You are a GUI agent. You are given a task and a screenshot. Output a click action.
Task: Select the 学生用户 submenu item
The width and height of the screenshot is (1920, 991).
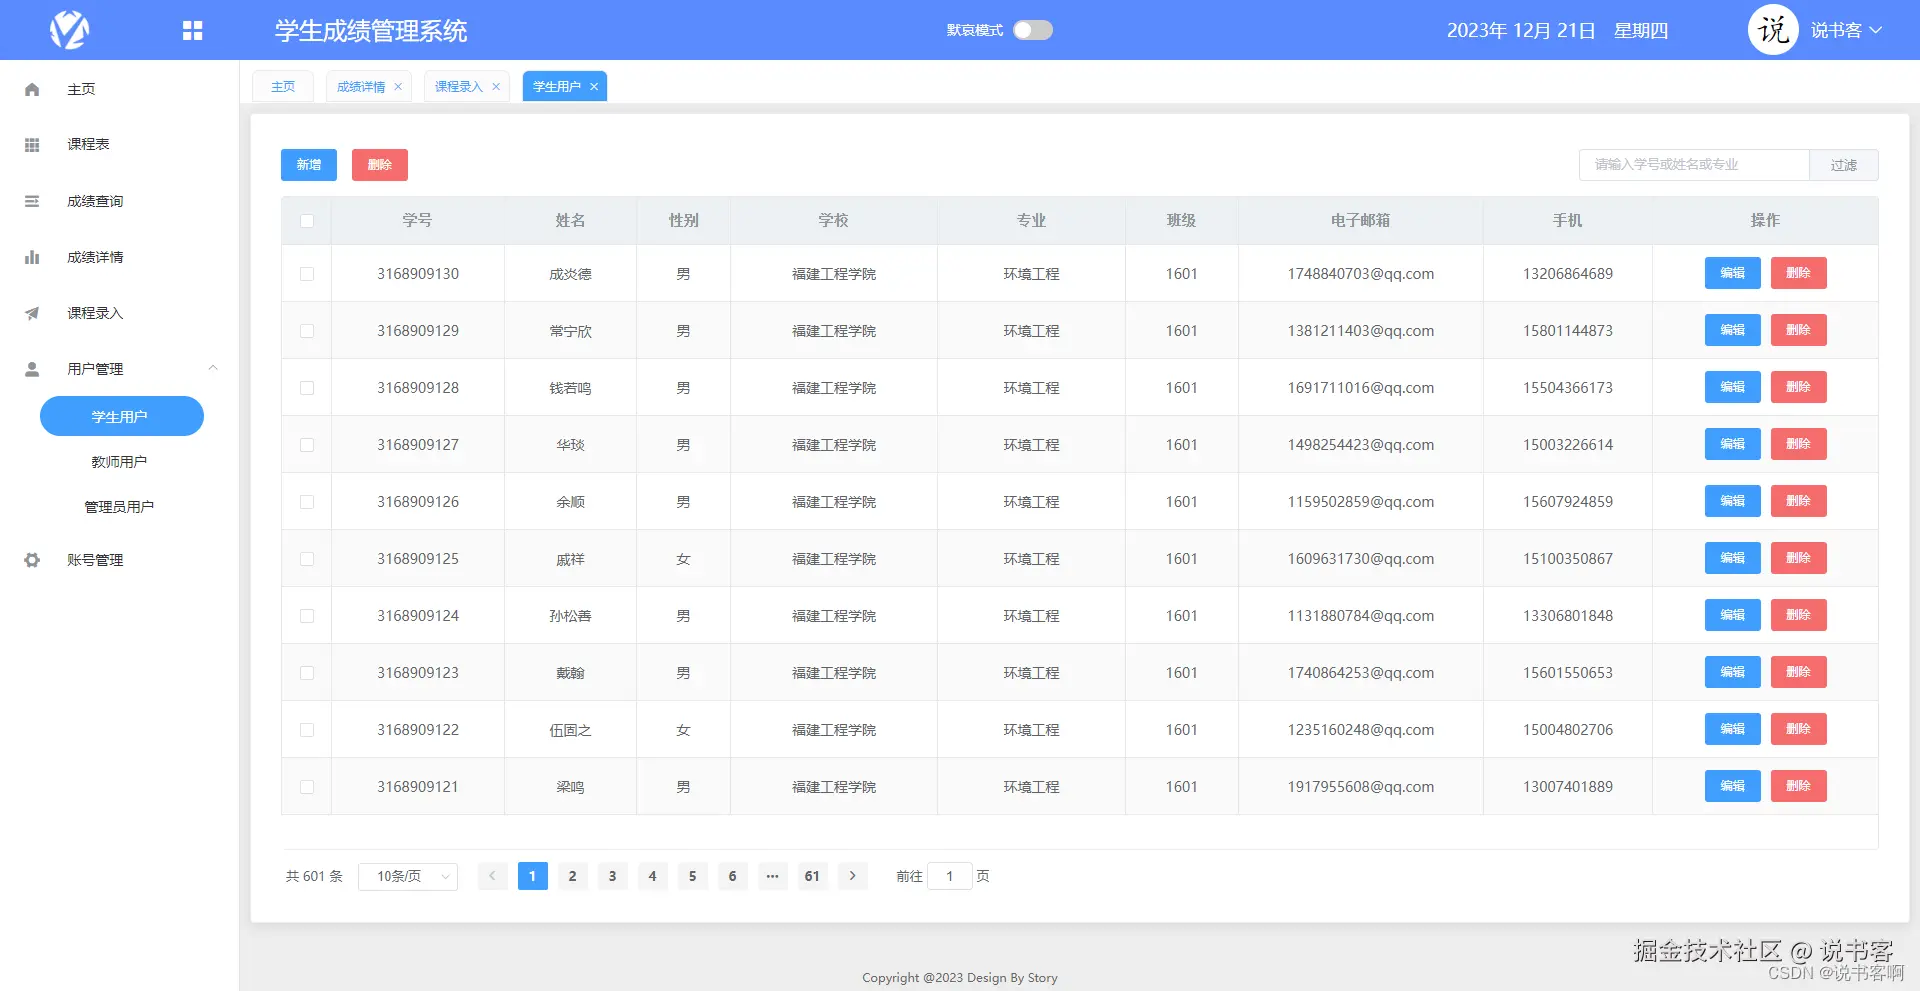(122, 416)
